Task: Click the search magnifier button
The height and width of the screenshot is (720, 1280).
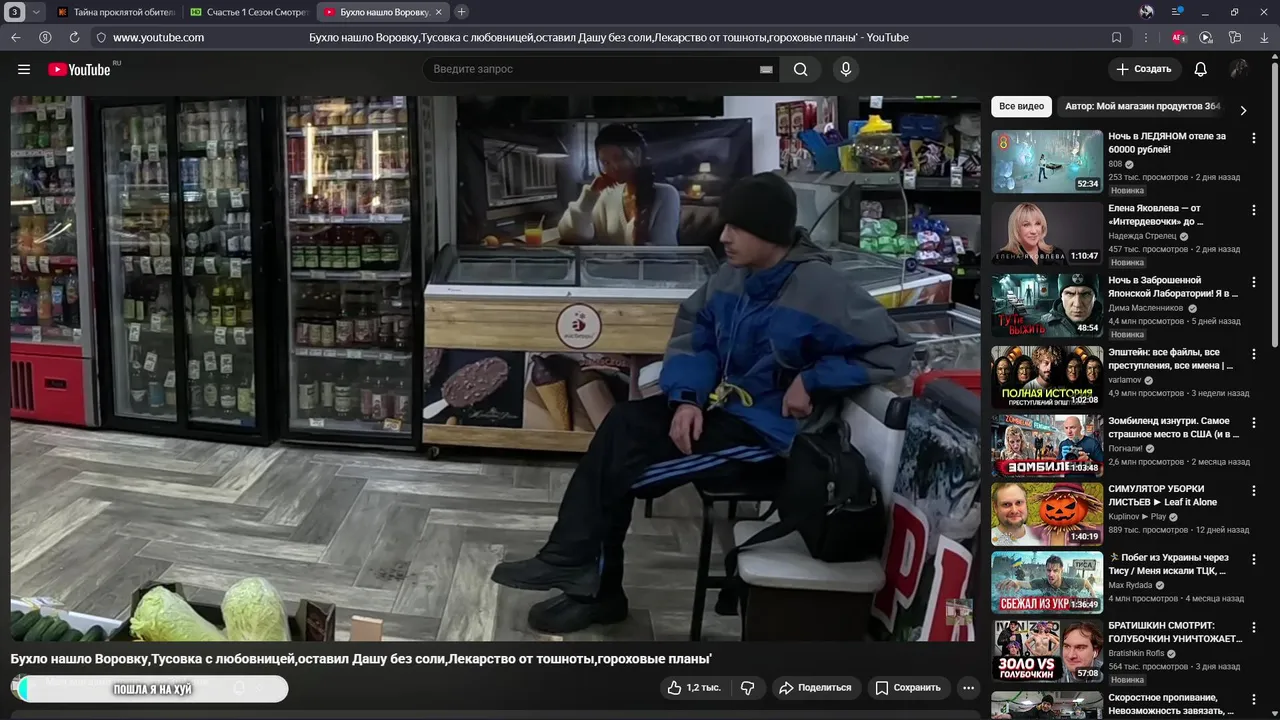Action: click(x=801, y=69)
